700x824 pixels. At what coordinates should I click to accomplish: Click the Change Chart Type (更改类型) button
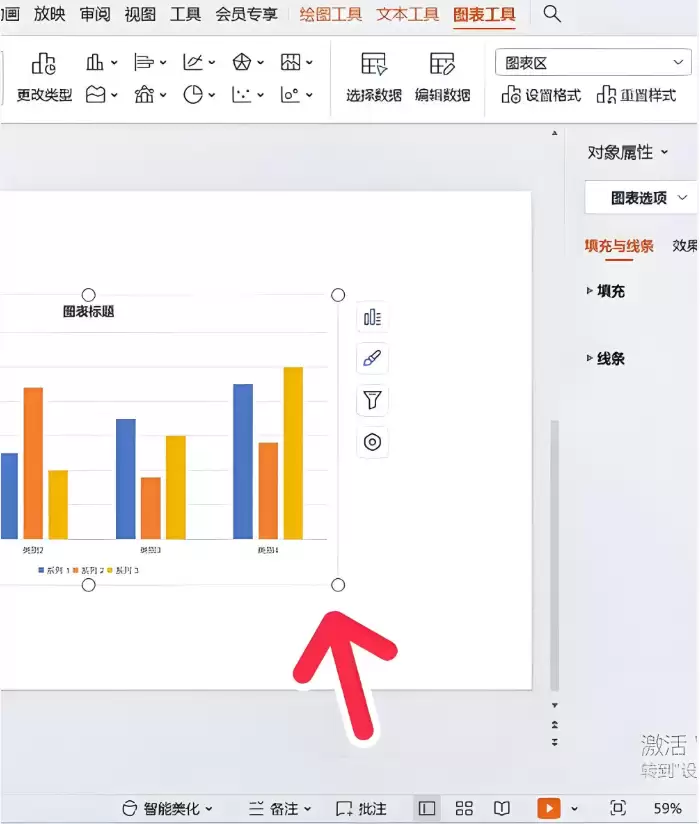(44, 78)
